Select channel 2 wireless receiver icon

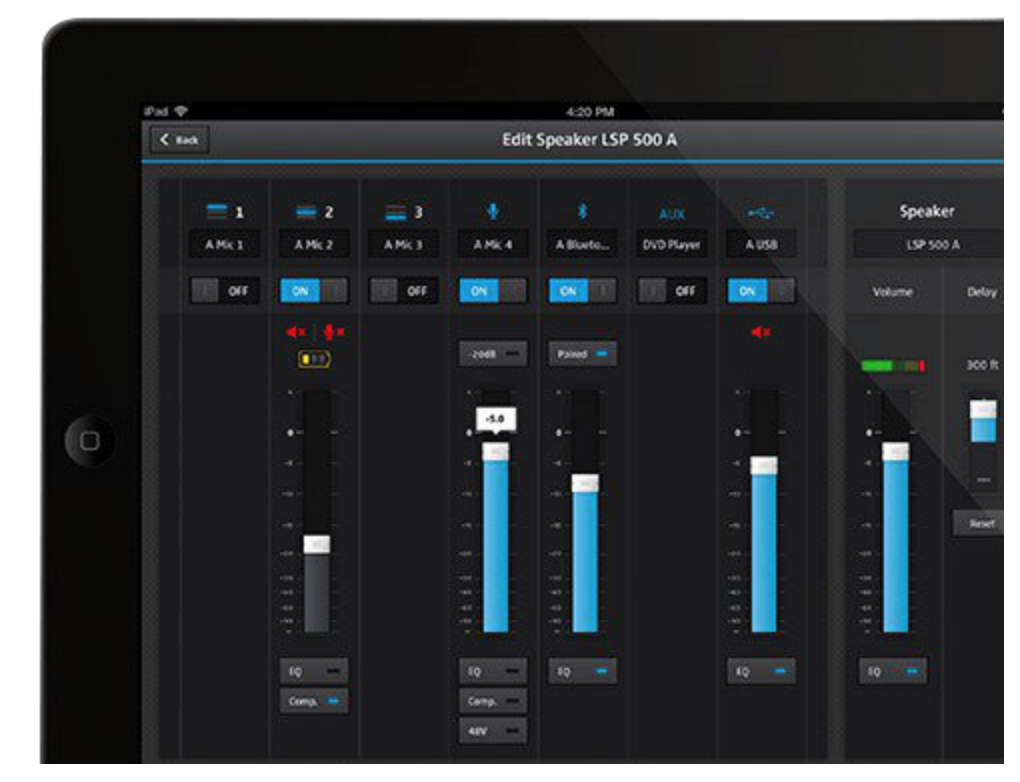click(306, 211)
